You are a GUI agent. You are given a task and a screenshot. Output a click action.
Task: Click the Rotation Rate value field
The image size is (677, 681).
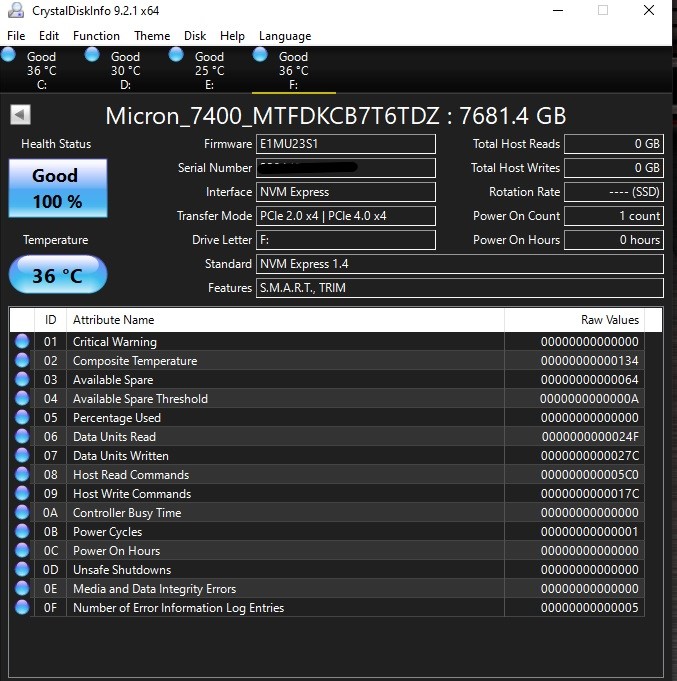[614, 192]
